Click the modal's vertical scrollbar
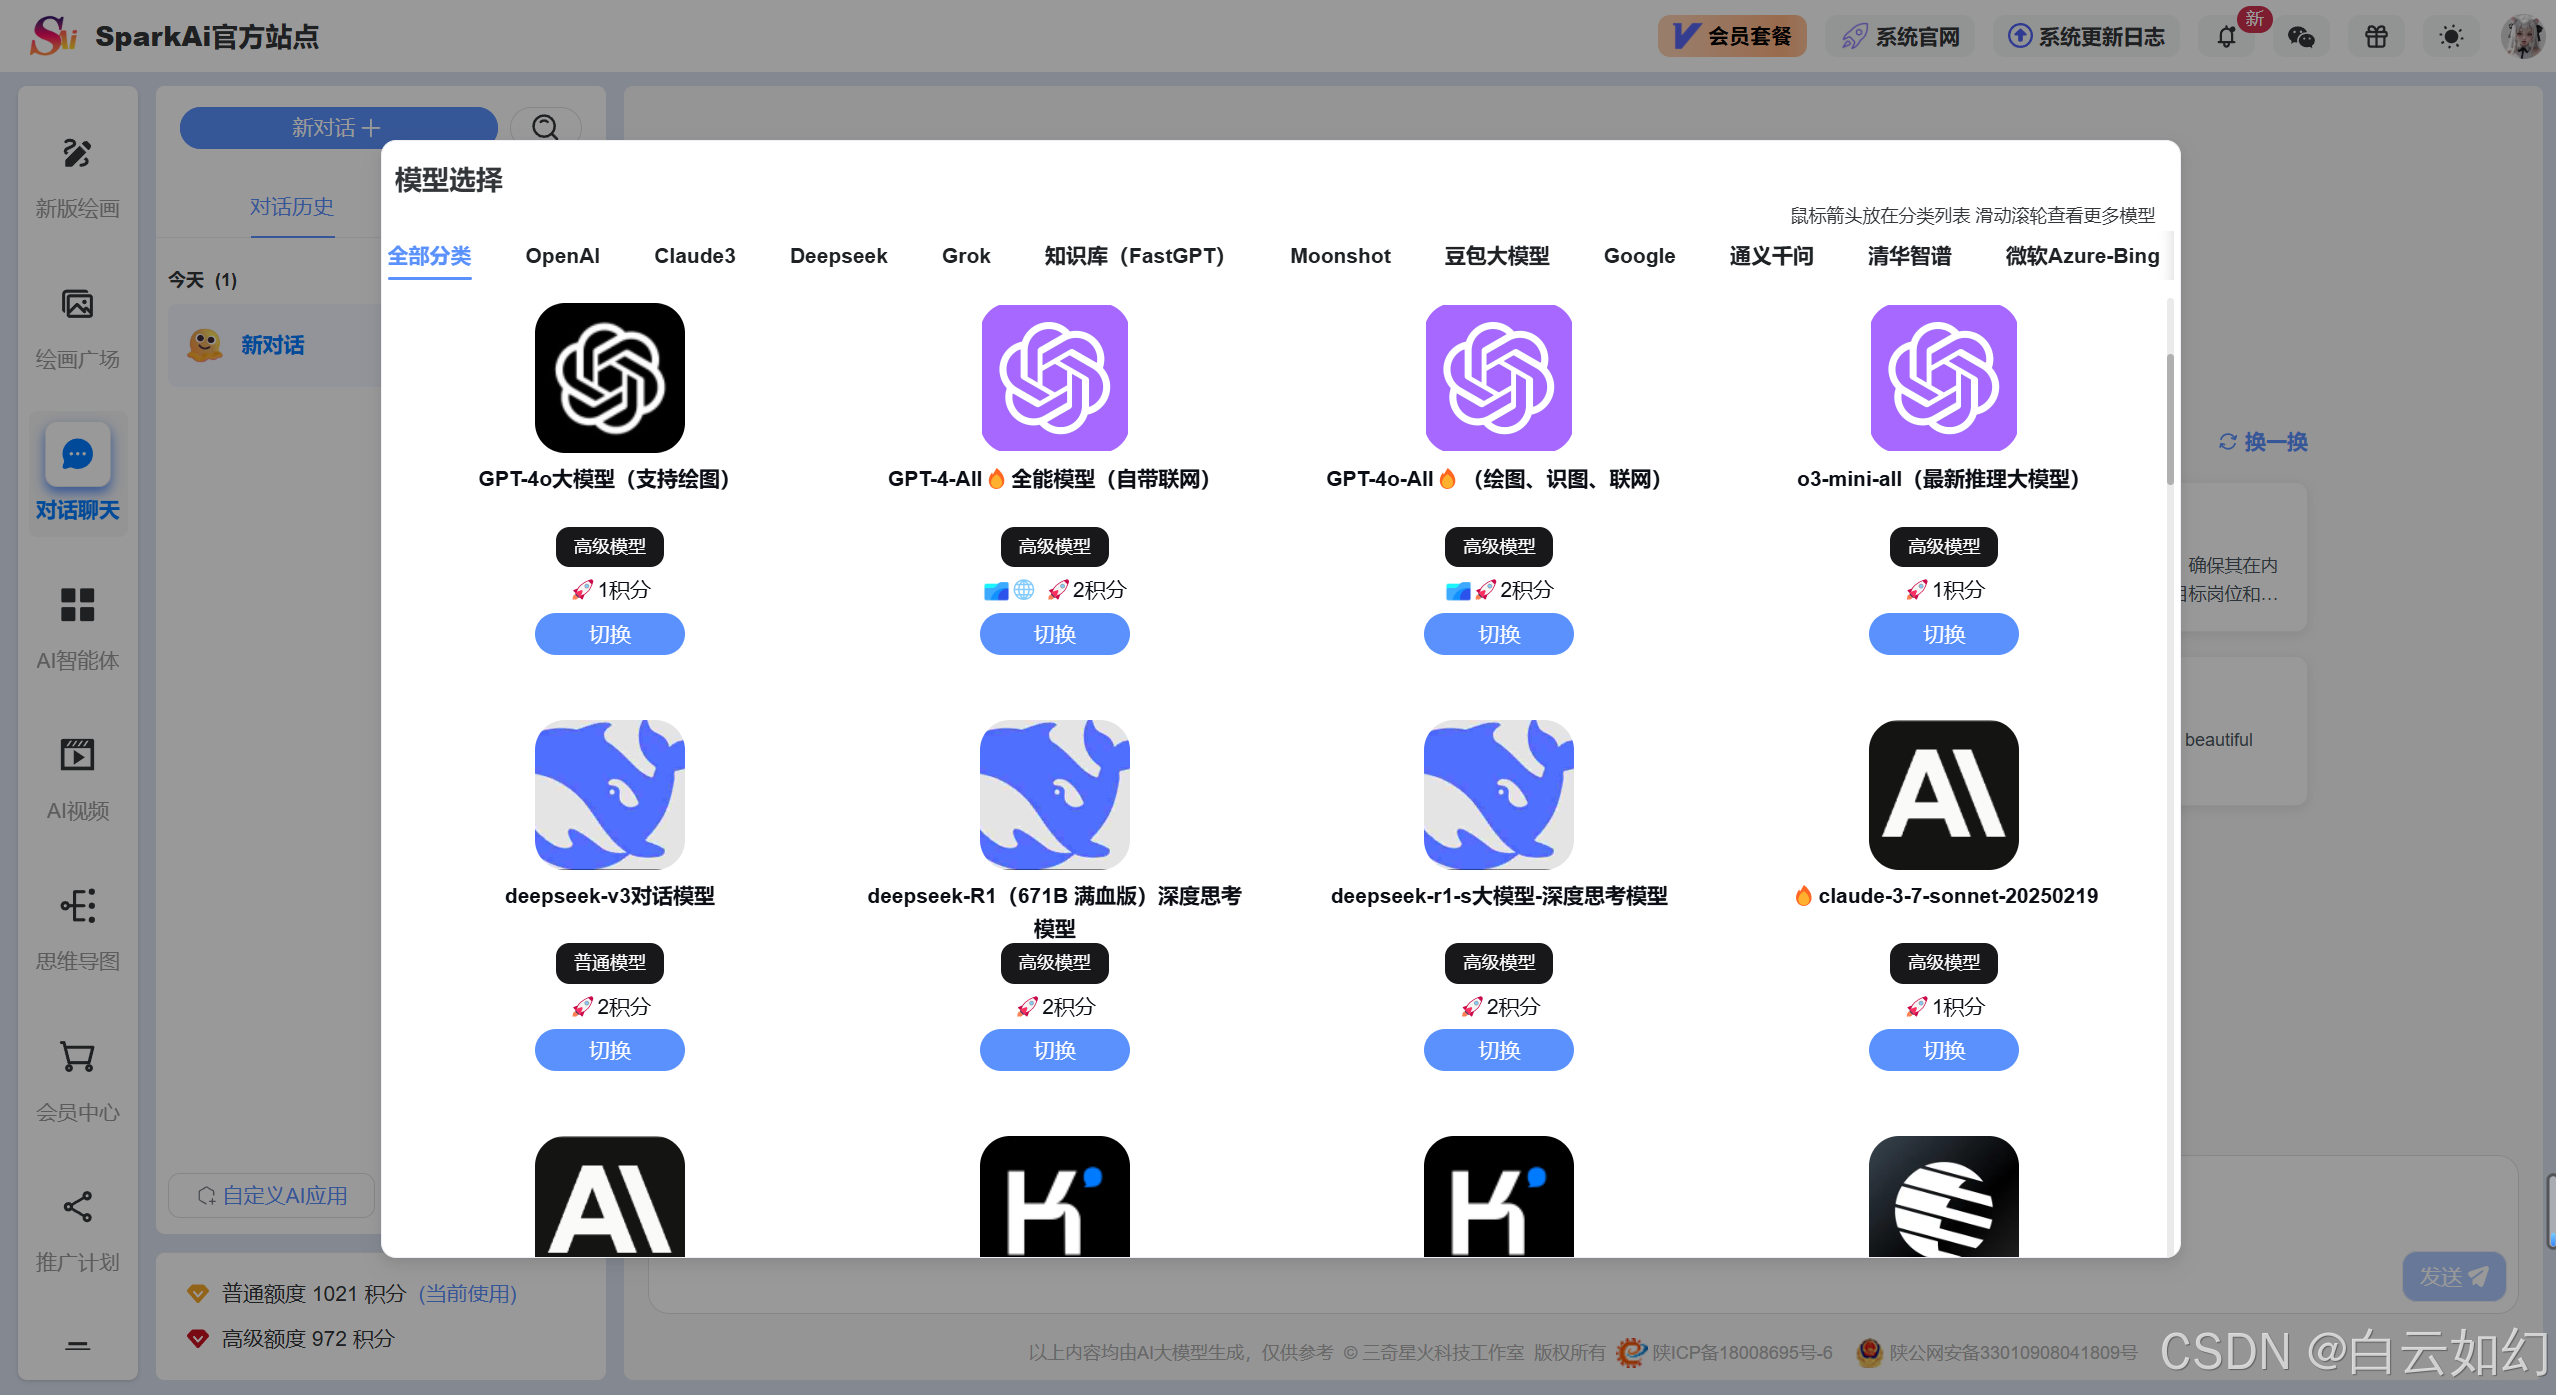 [x=2170, y=420]
